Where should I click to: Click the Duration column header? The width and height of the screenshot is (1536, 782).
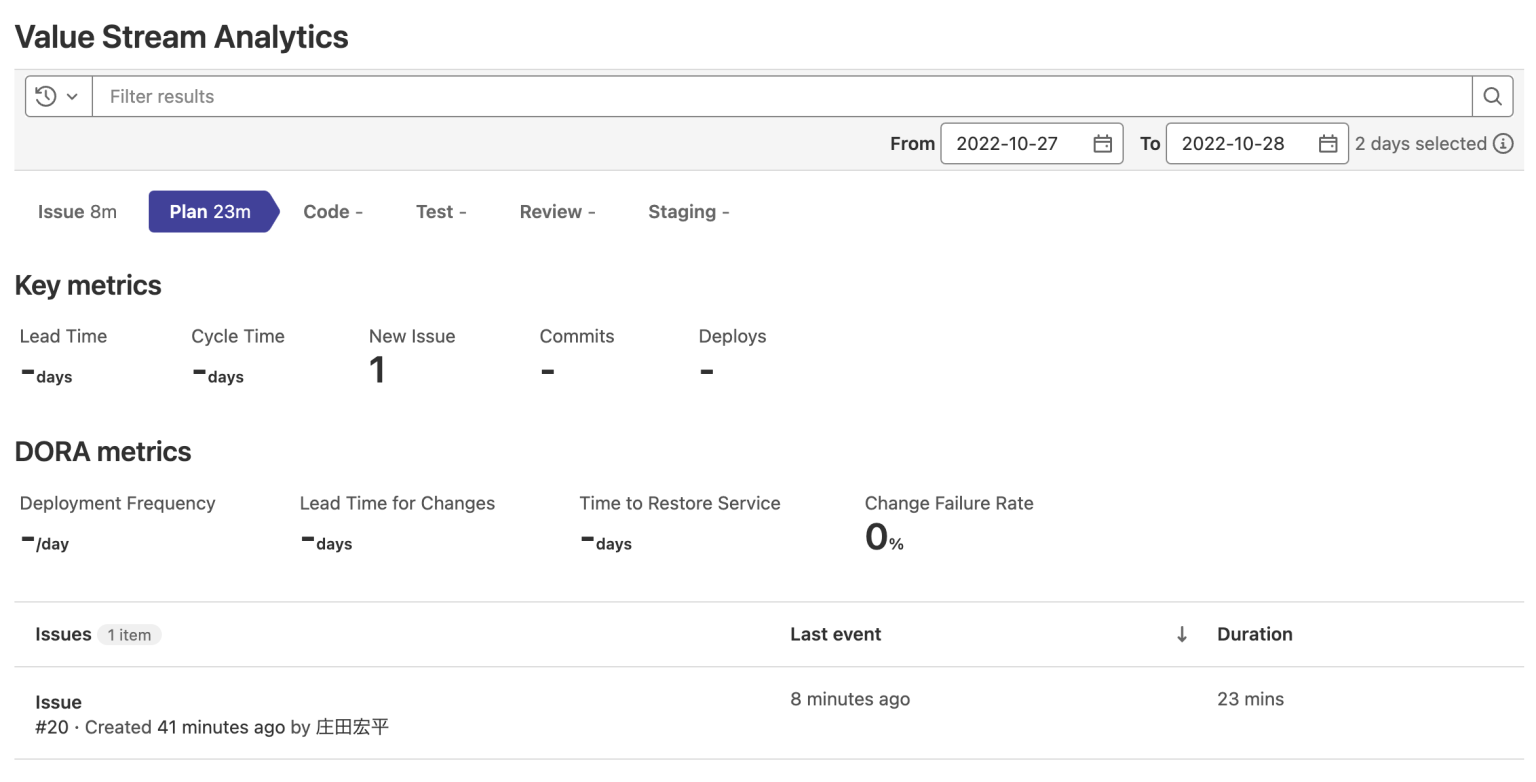click(1255, 634)
